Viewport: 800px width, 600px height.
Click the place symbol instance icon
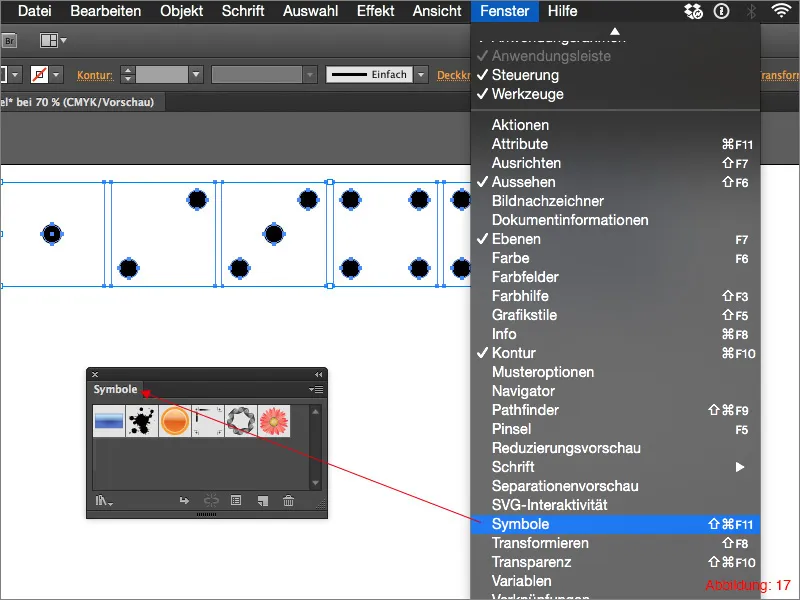click(x=184, y=501)
